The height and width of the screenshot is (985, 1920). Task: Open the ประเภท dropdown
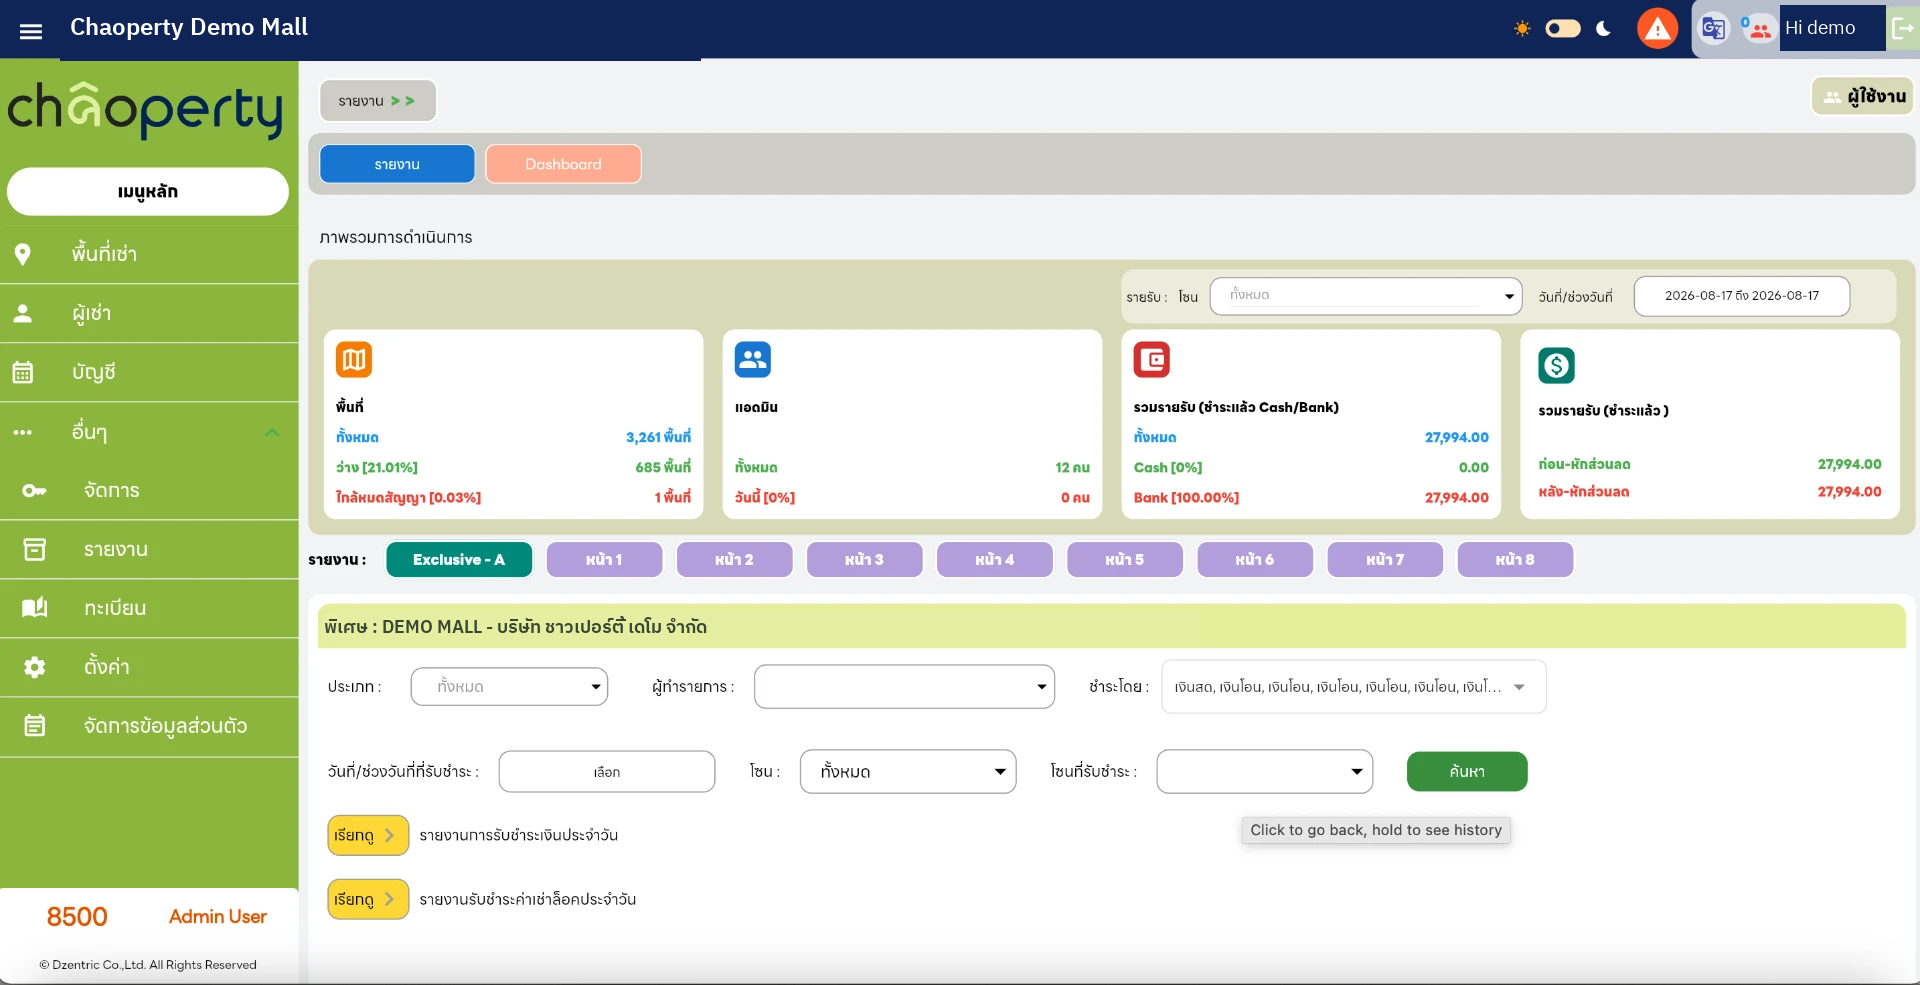click(509, 687)
